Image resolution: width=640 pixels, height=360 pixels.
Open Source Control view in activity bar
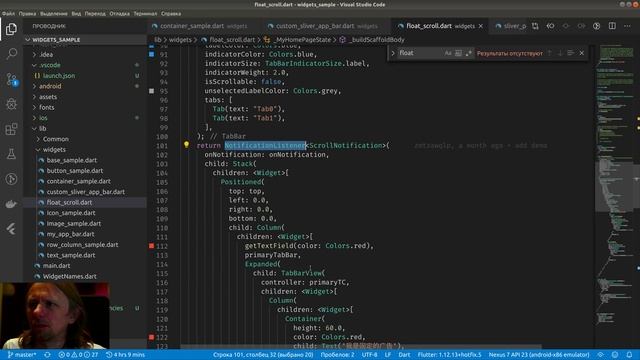pyautogui.click(x=11, y=79)
